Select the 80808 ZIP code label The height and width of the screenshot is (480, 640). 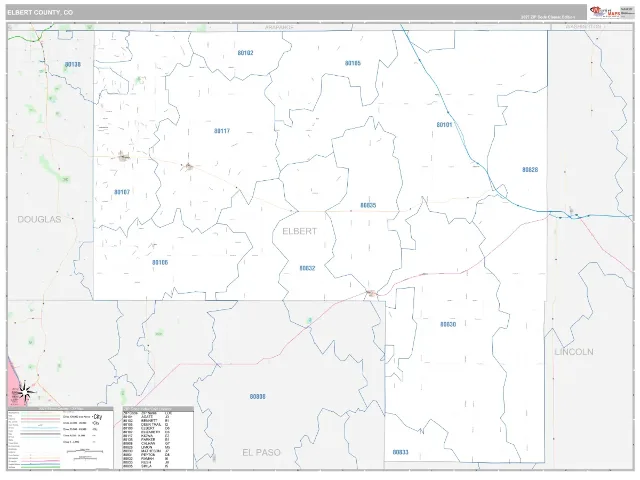click(x=258, y=396)
